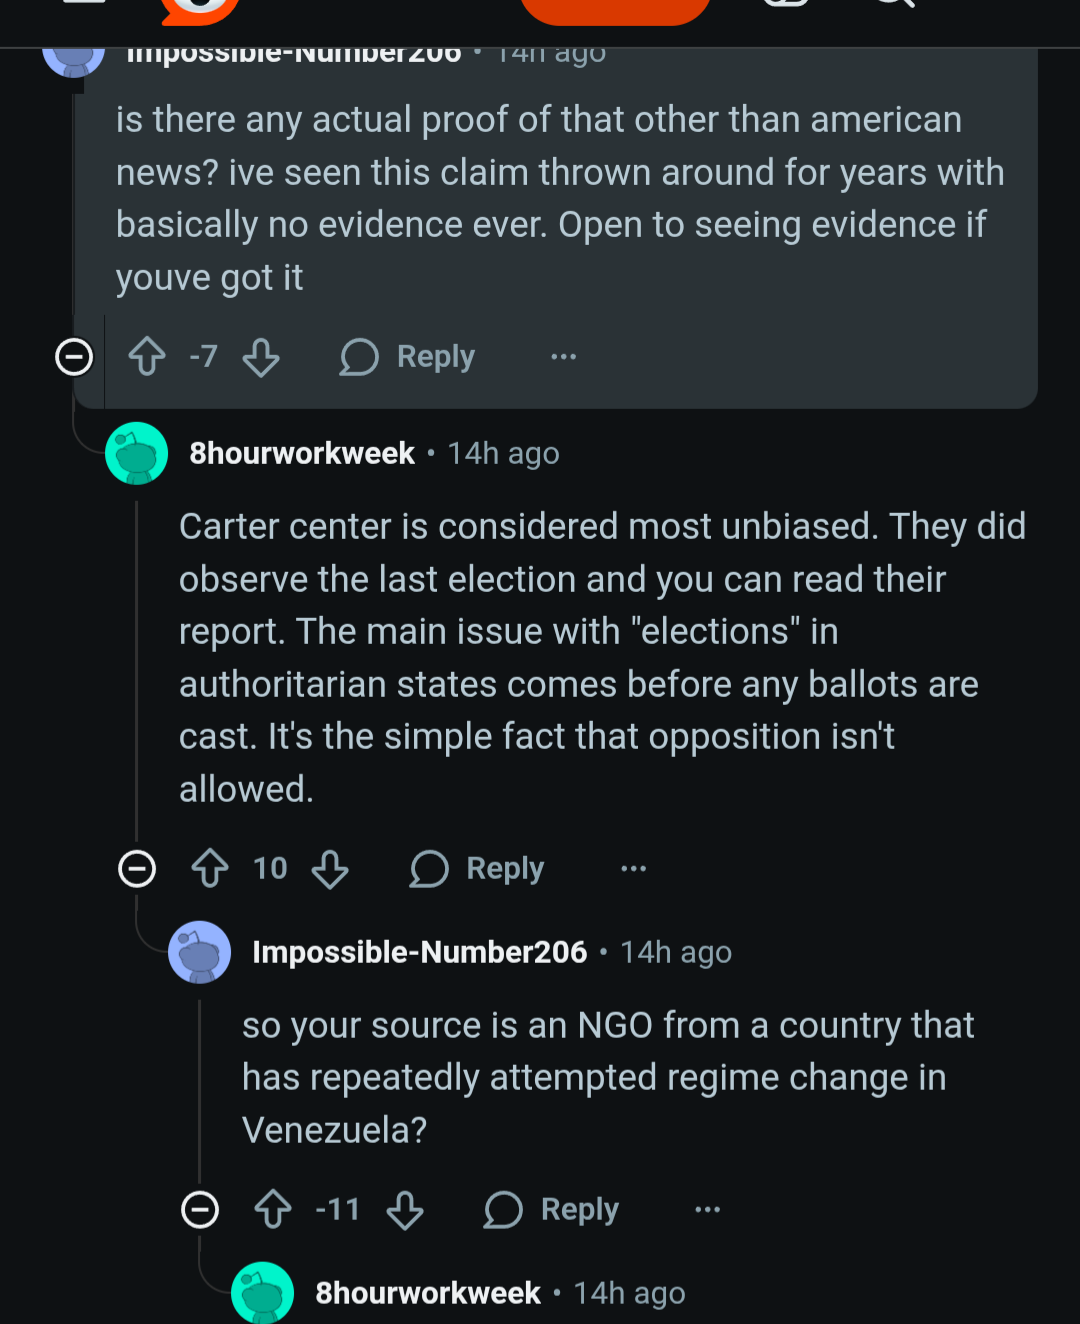This screenshot has height=1324, width=1080.
Task: Open 8hourworkweek's avatar above the Carter comment
Action: (x=137, y=453)
